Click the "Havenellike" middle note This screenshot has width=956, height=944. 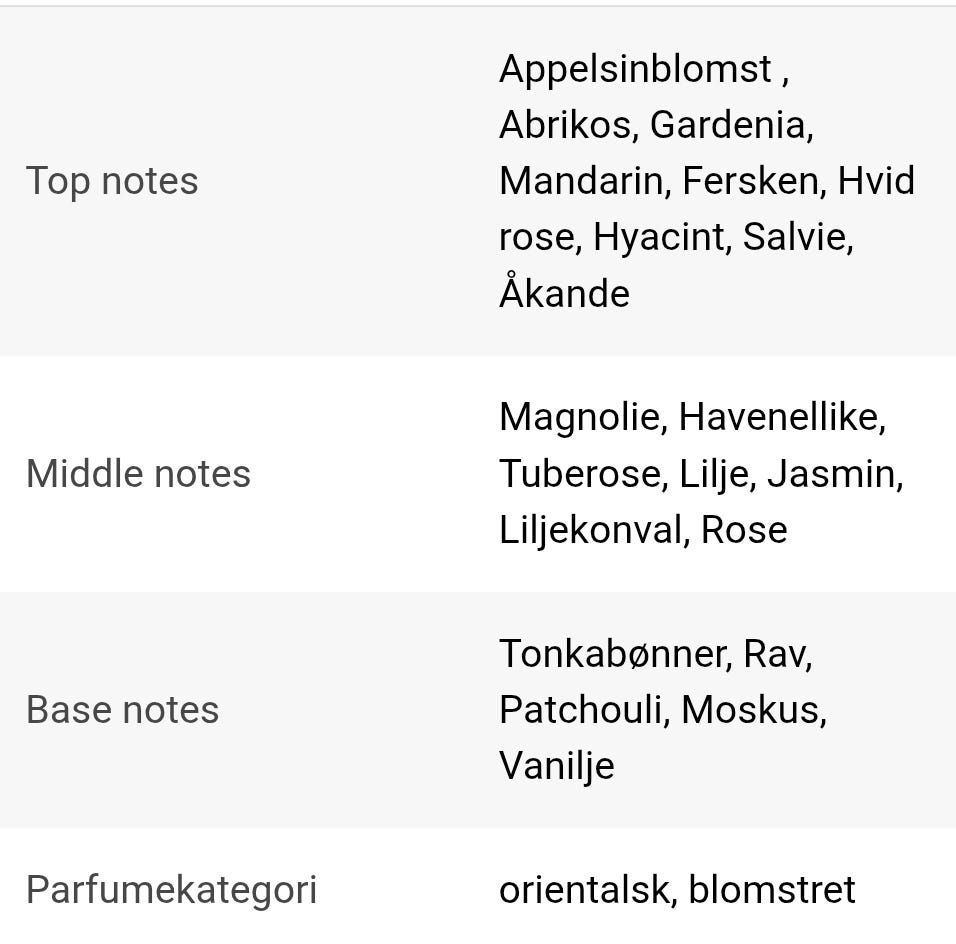point(779,416)
